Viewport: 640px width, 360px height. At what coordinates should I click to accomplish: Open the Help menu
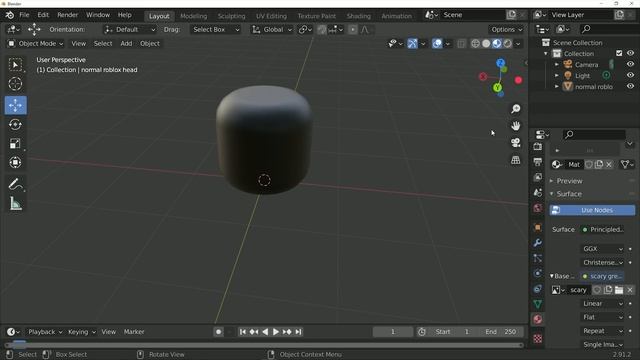click(124, 15)
